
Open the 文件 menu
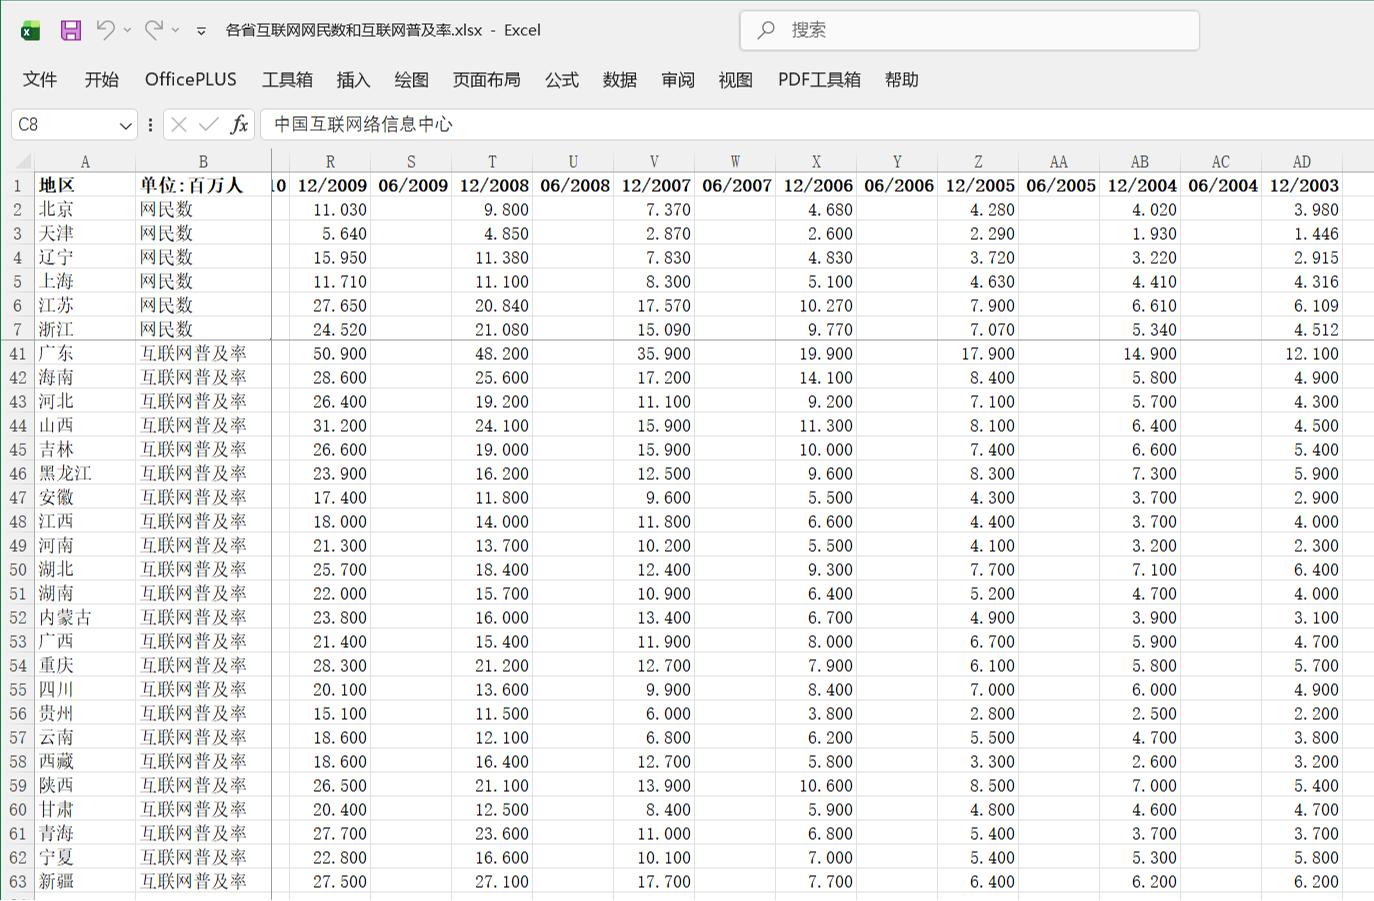pyautogui.click(x=40, y=80)
